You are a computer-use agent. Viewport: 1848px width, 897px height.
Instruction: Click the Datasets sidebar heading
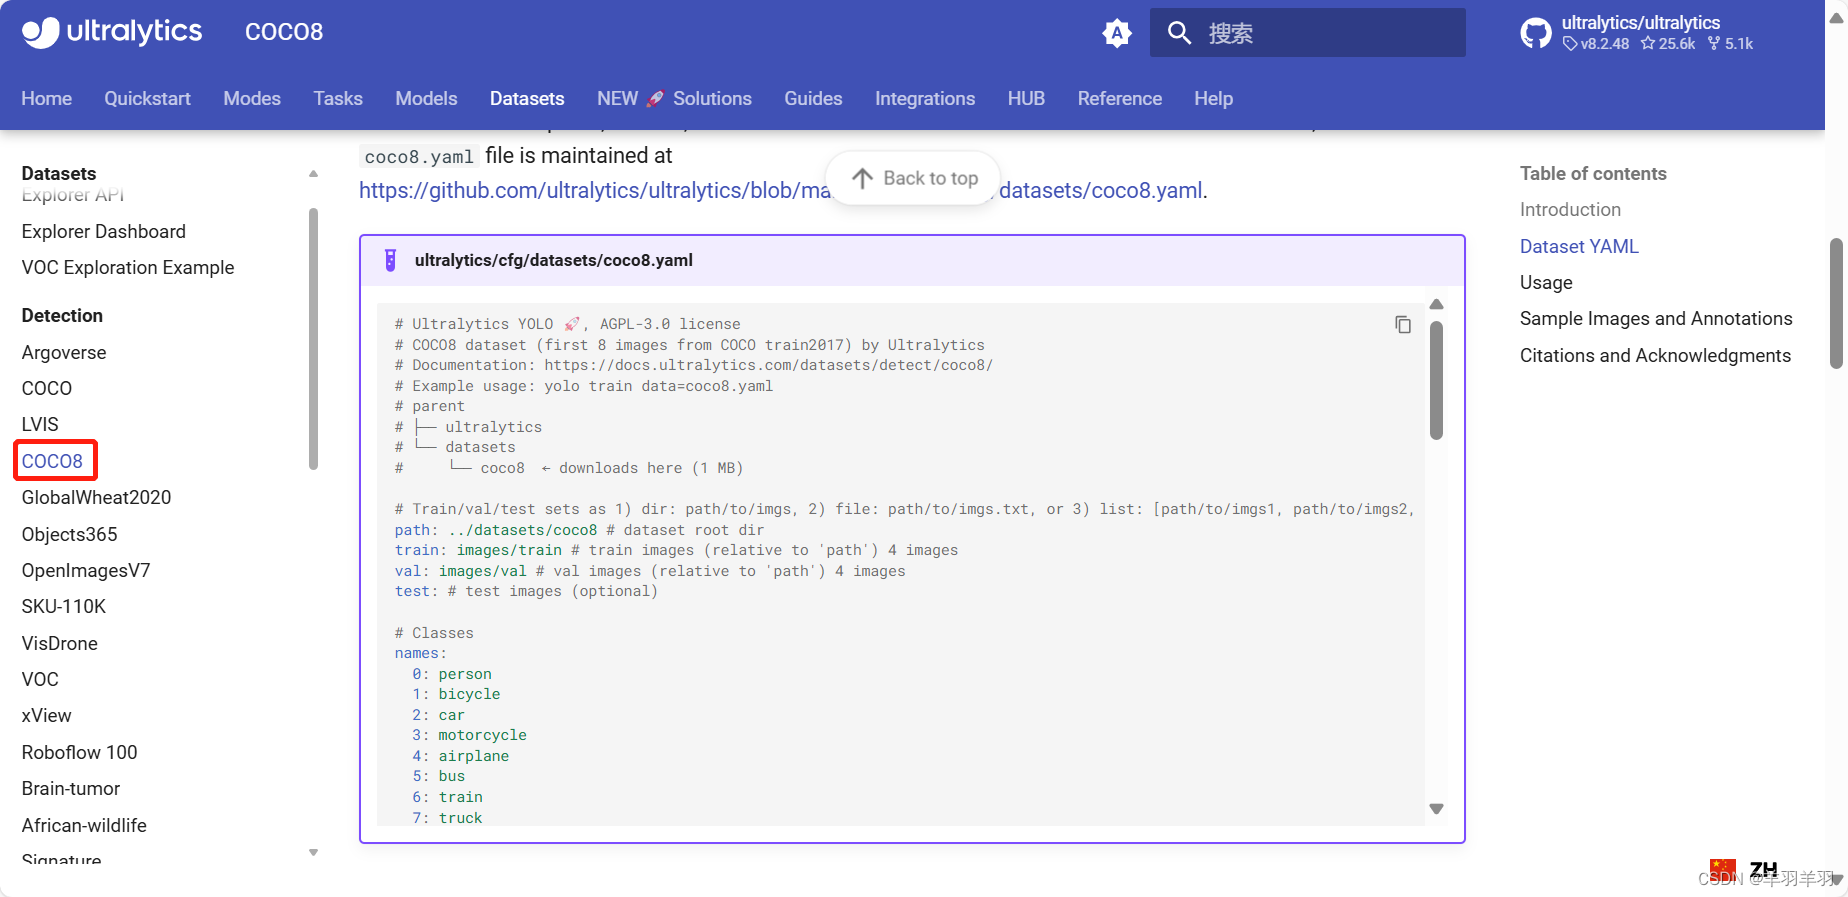click(x=59, y=174)
